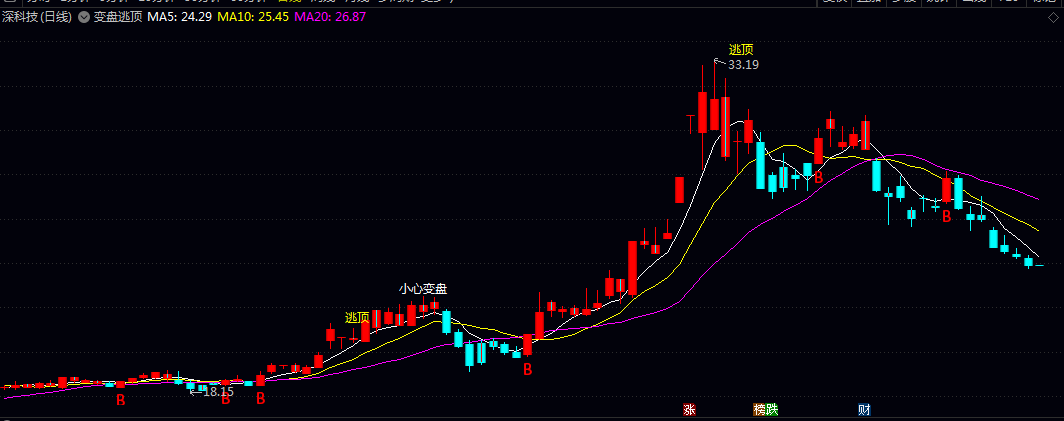Image resolution: width=1064 pixels, height=421 pixels.
Task: Click the diamond icon at chart top-right
Action: 1052,17
